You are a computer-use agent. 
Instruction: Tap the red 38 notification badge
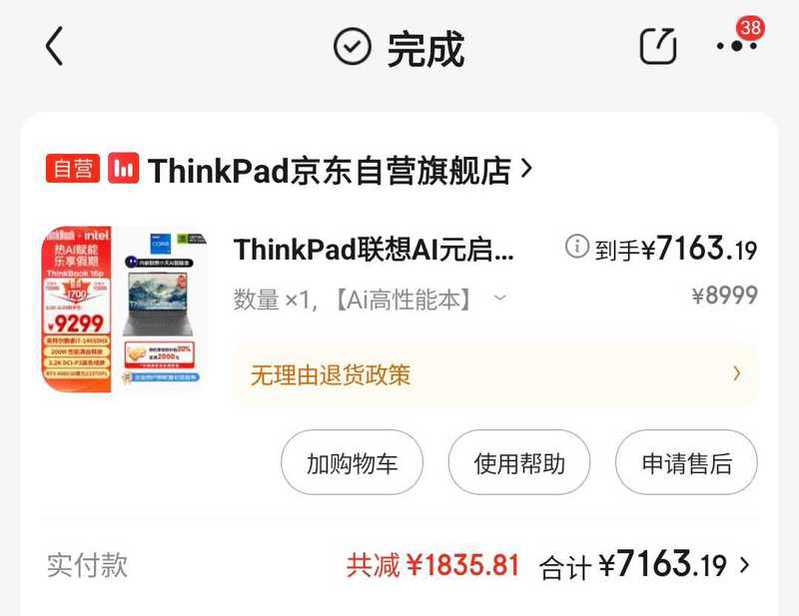coord(750,28)
